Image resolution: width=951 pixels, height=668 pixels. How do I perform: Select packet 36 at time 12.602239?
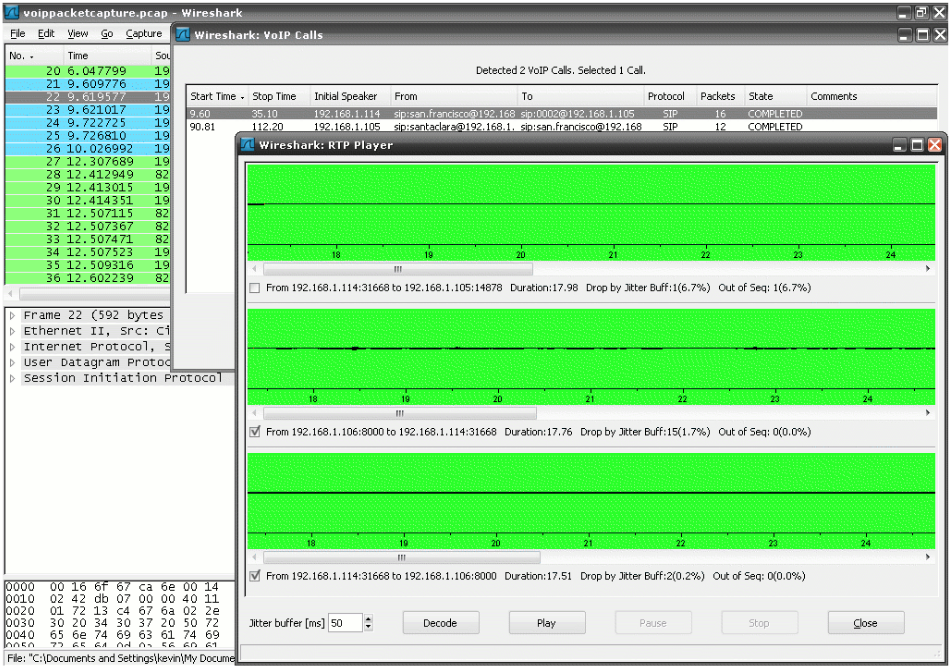88,278
